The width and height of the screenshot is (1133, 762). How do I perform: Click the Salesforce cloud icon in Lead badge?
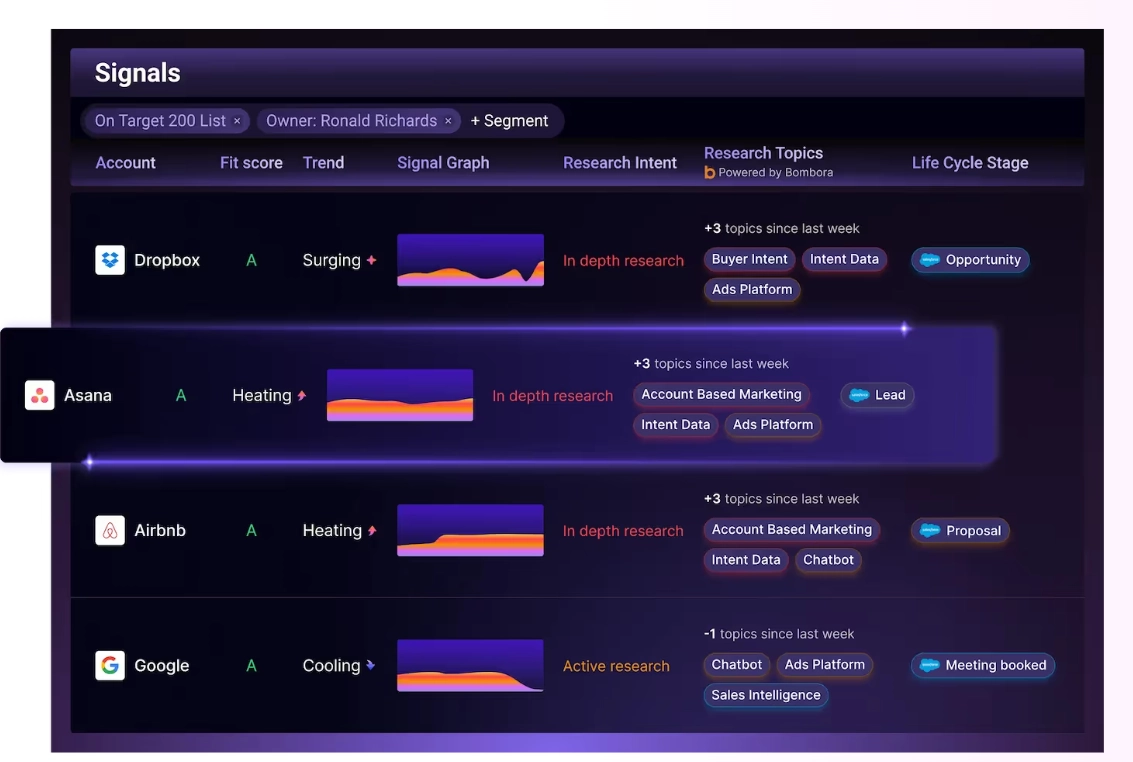(x=859, y=395)
